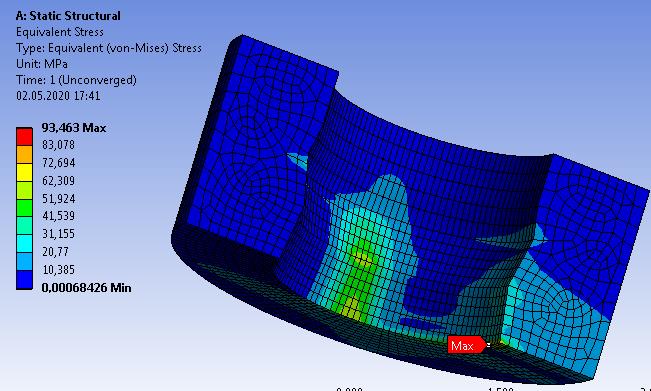This screenshot has width=651, height=391.
Task: Click the A: Static Structural title text
Action: [68, 16]
